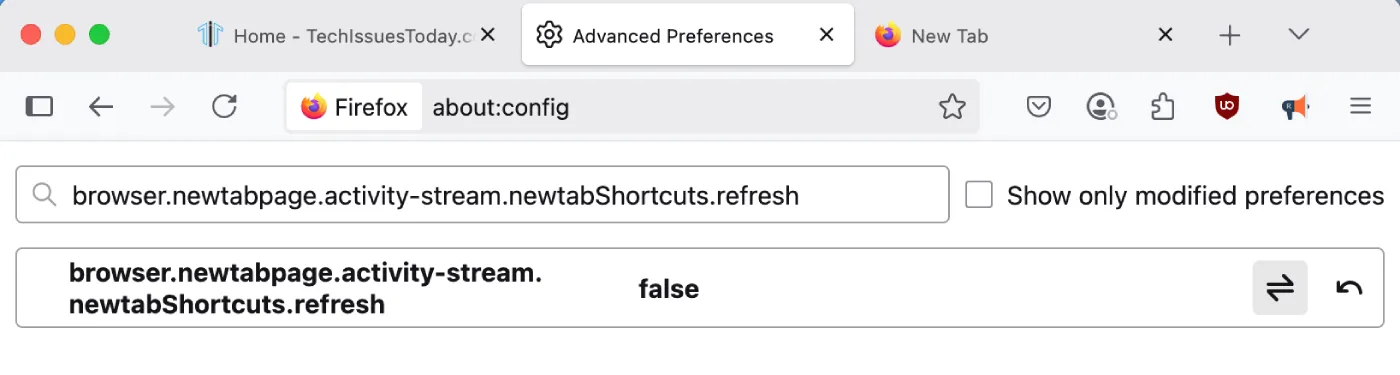Click the preference search name field
This screenshot has width=1400, height=375.
pyautogui.click(x=482, y=195)
